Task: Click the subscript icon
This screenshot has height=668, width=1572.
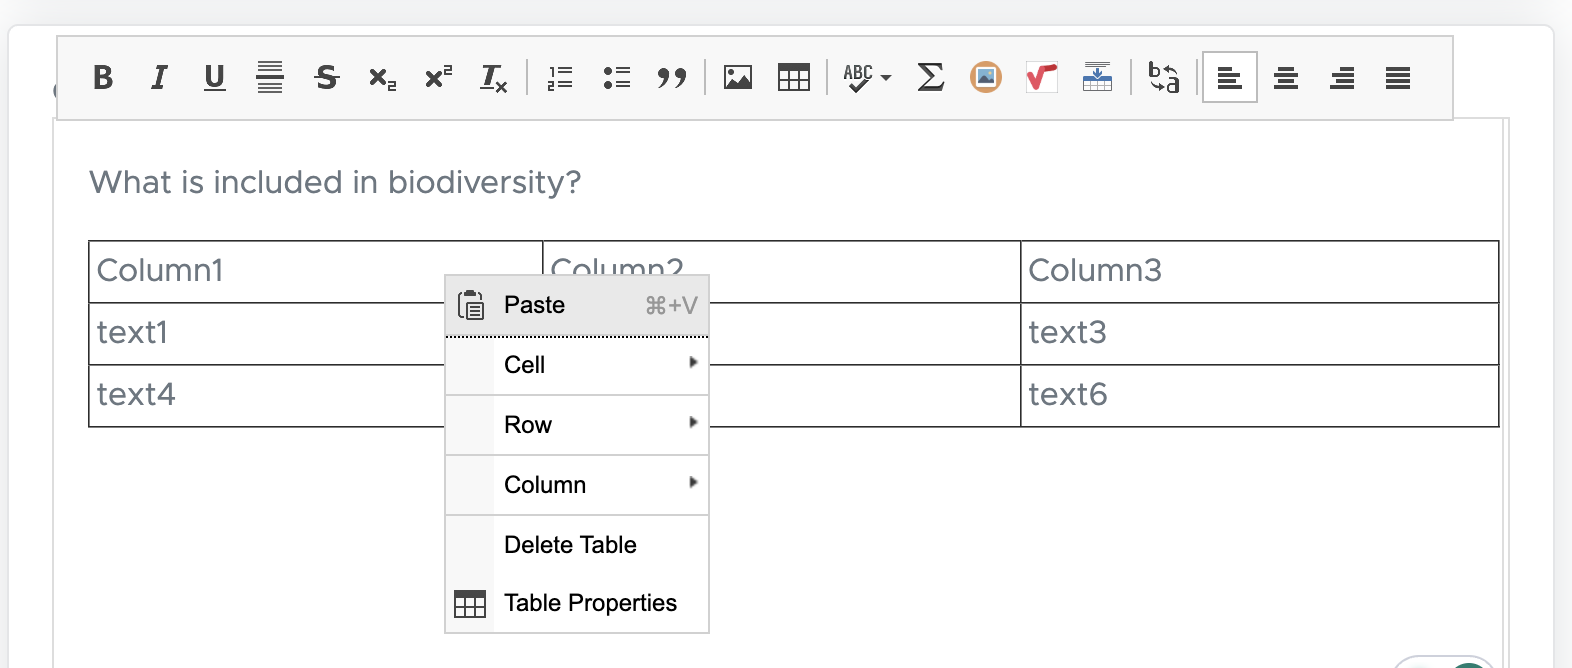Action: click(382, 77)
